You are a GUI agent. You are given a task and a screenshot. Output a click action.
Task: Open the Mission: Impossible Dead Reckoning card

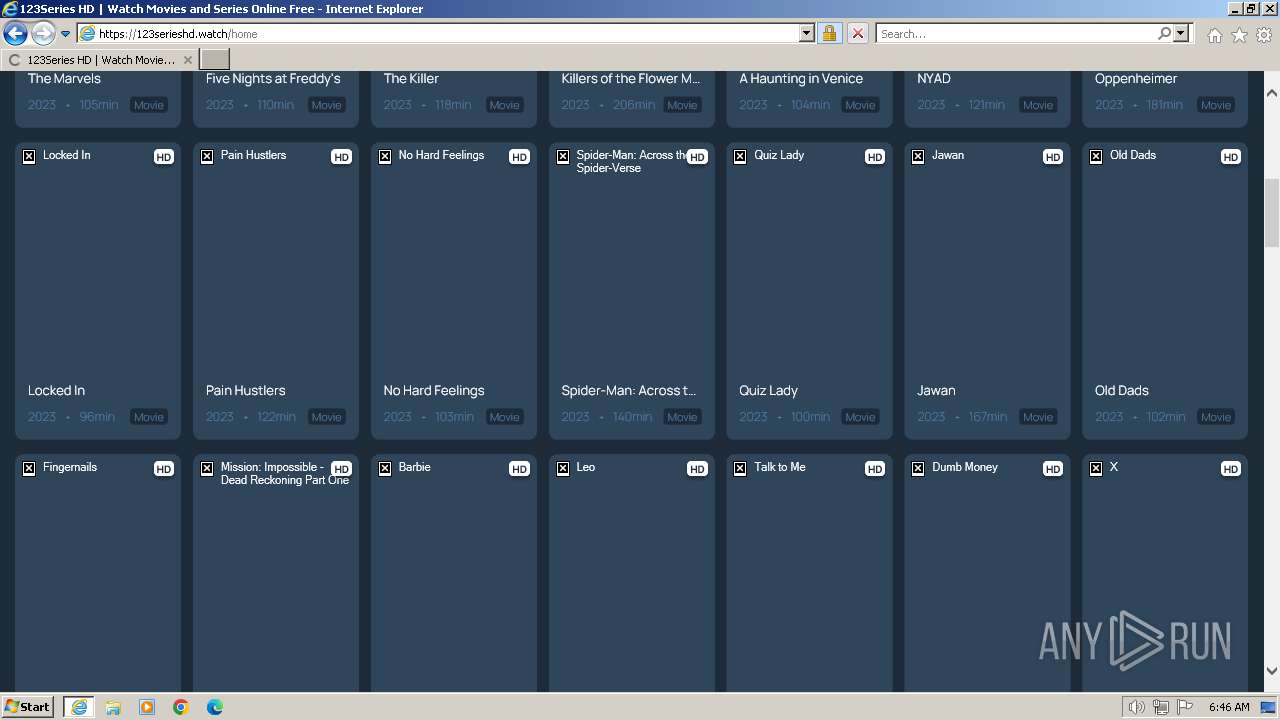tap(276, 573)
